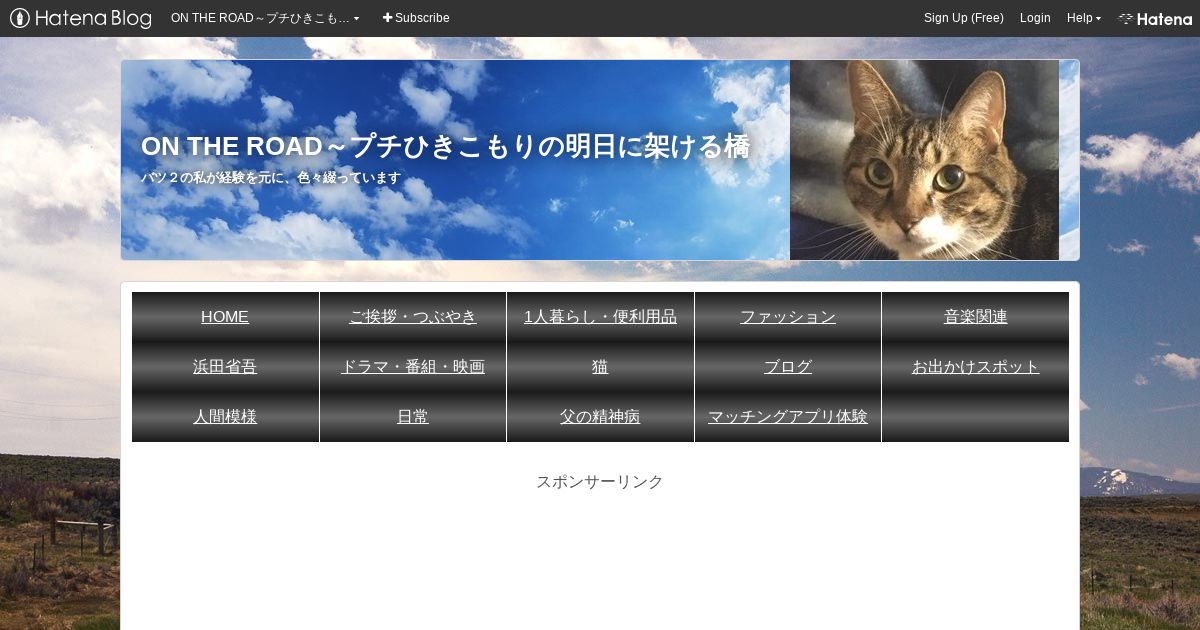Image resolution: width=1200 pixels, height=630 pixels.
Task: Select the ドラマ・番組・映画 menu item
Action: coord(413,367)
